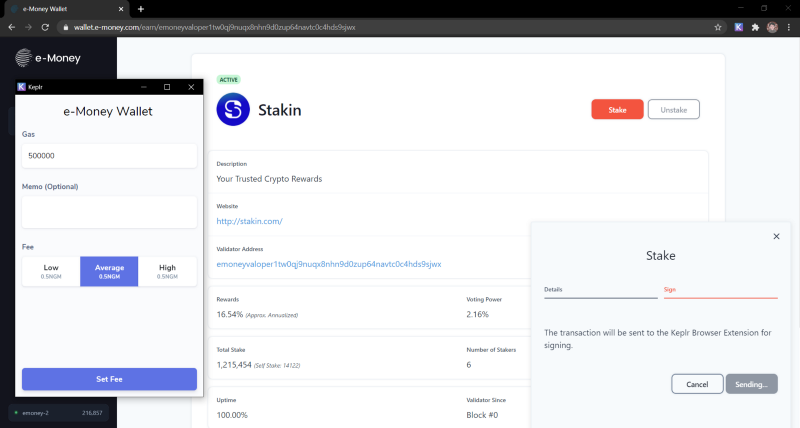This screenshot has height=428, width=800.
Task: Open the Keplr extension icon in toolbar
Action: tap(738, 27)
